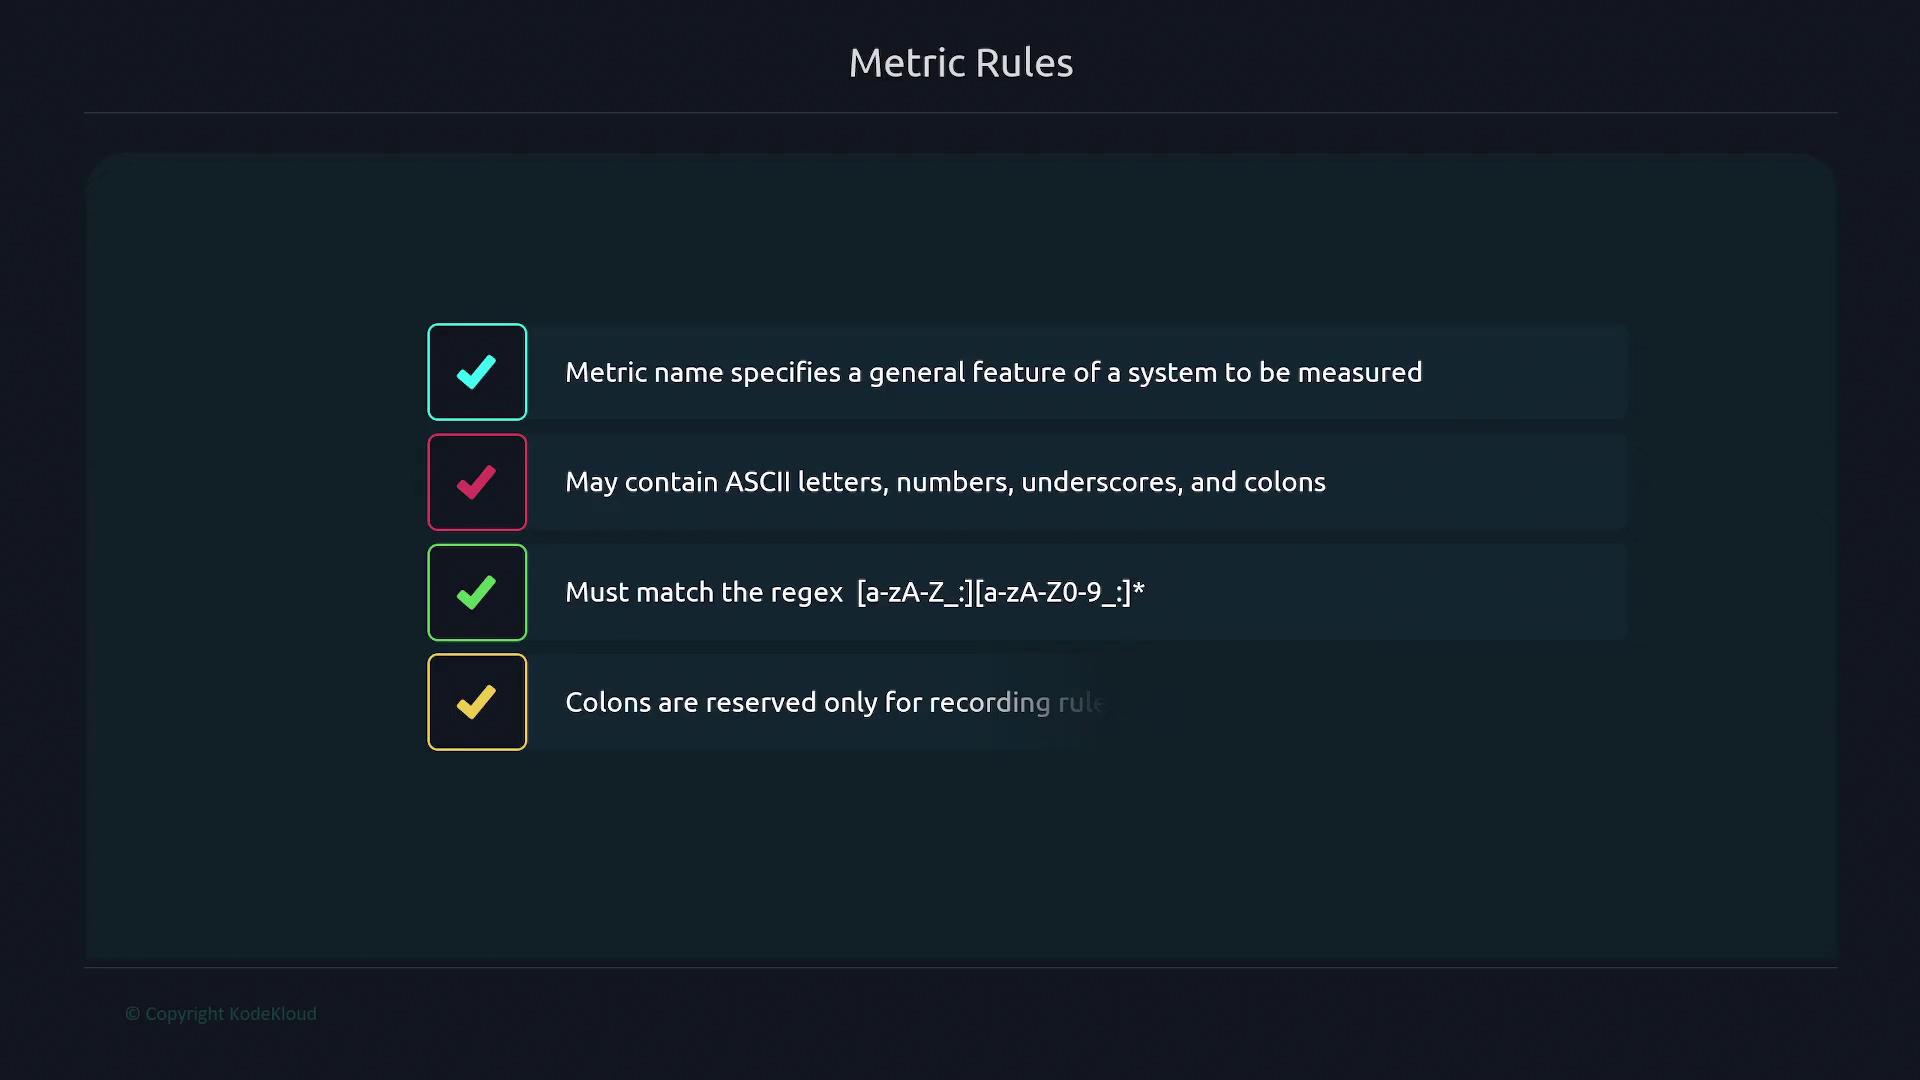Click the "Must match the regex" text
The height and width of the screenshot is (1080, 1920).
click(703, 592)
